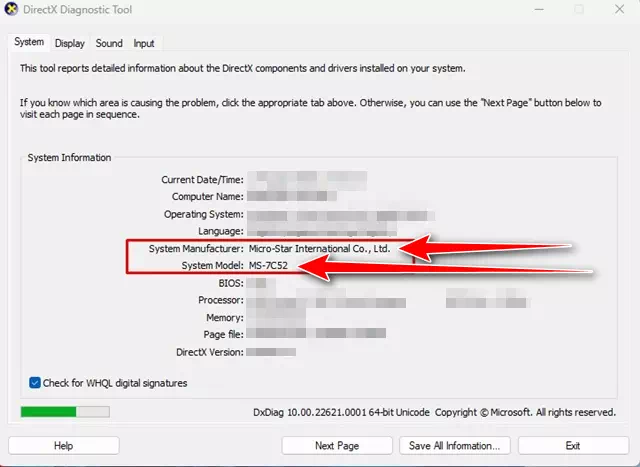This screenshot has height=467, width=640.
Task: Click the Memory label
Action: 225,318
